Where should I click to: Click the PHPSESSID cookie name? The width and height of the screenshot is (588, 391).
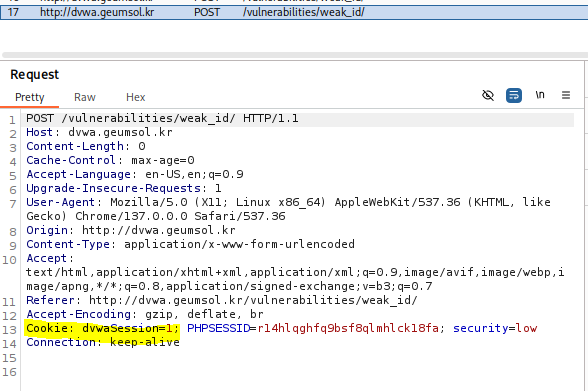[218, 328]
